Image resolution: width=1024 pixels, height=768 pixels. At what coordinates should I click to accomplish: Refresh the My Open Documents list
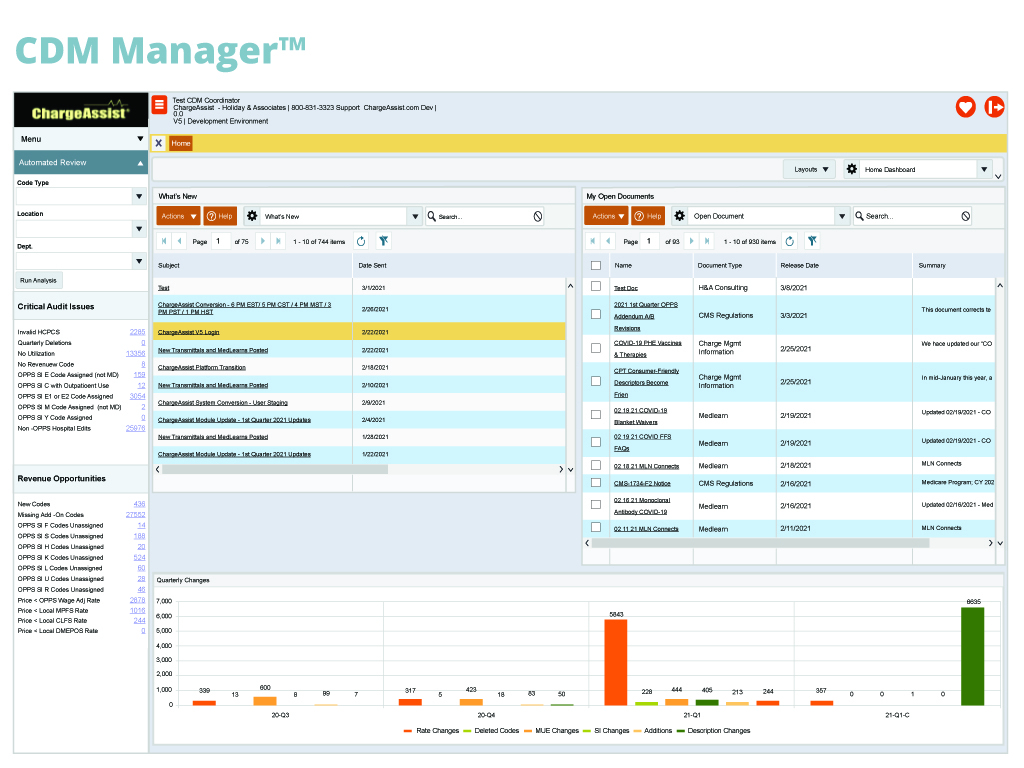click(x=790, y=241)
